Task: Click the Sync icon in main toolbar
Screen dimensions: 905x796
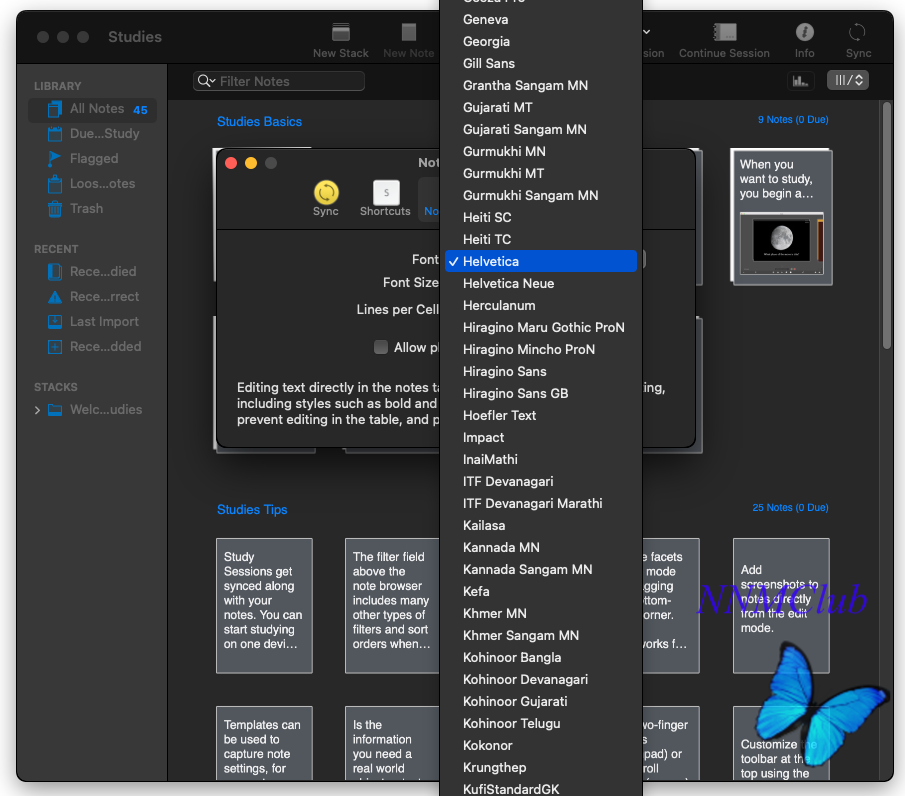Action: pos(857,32)
